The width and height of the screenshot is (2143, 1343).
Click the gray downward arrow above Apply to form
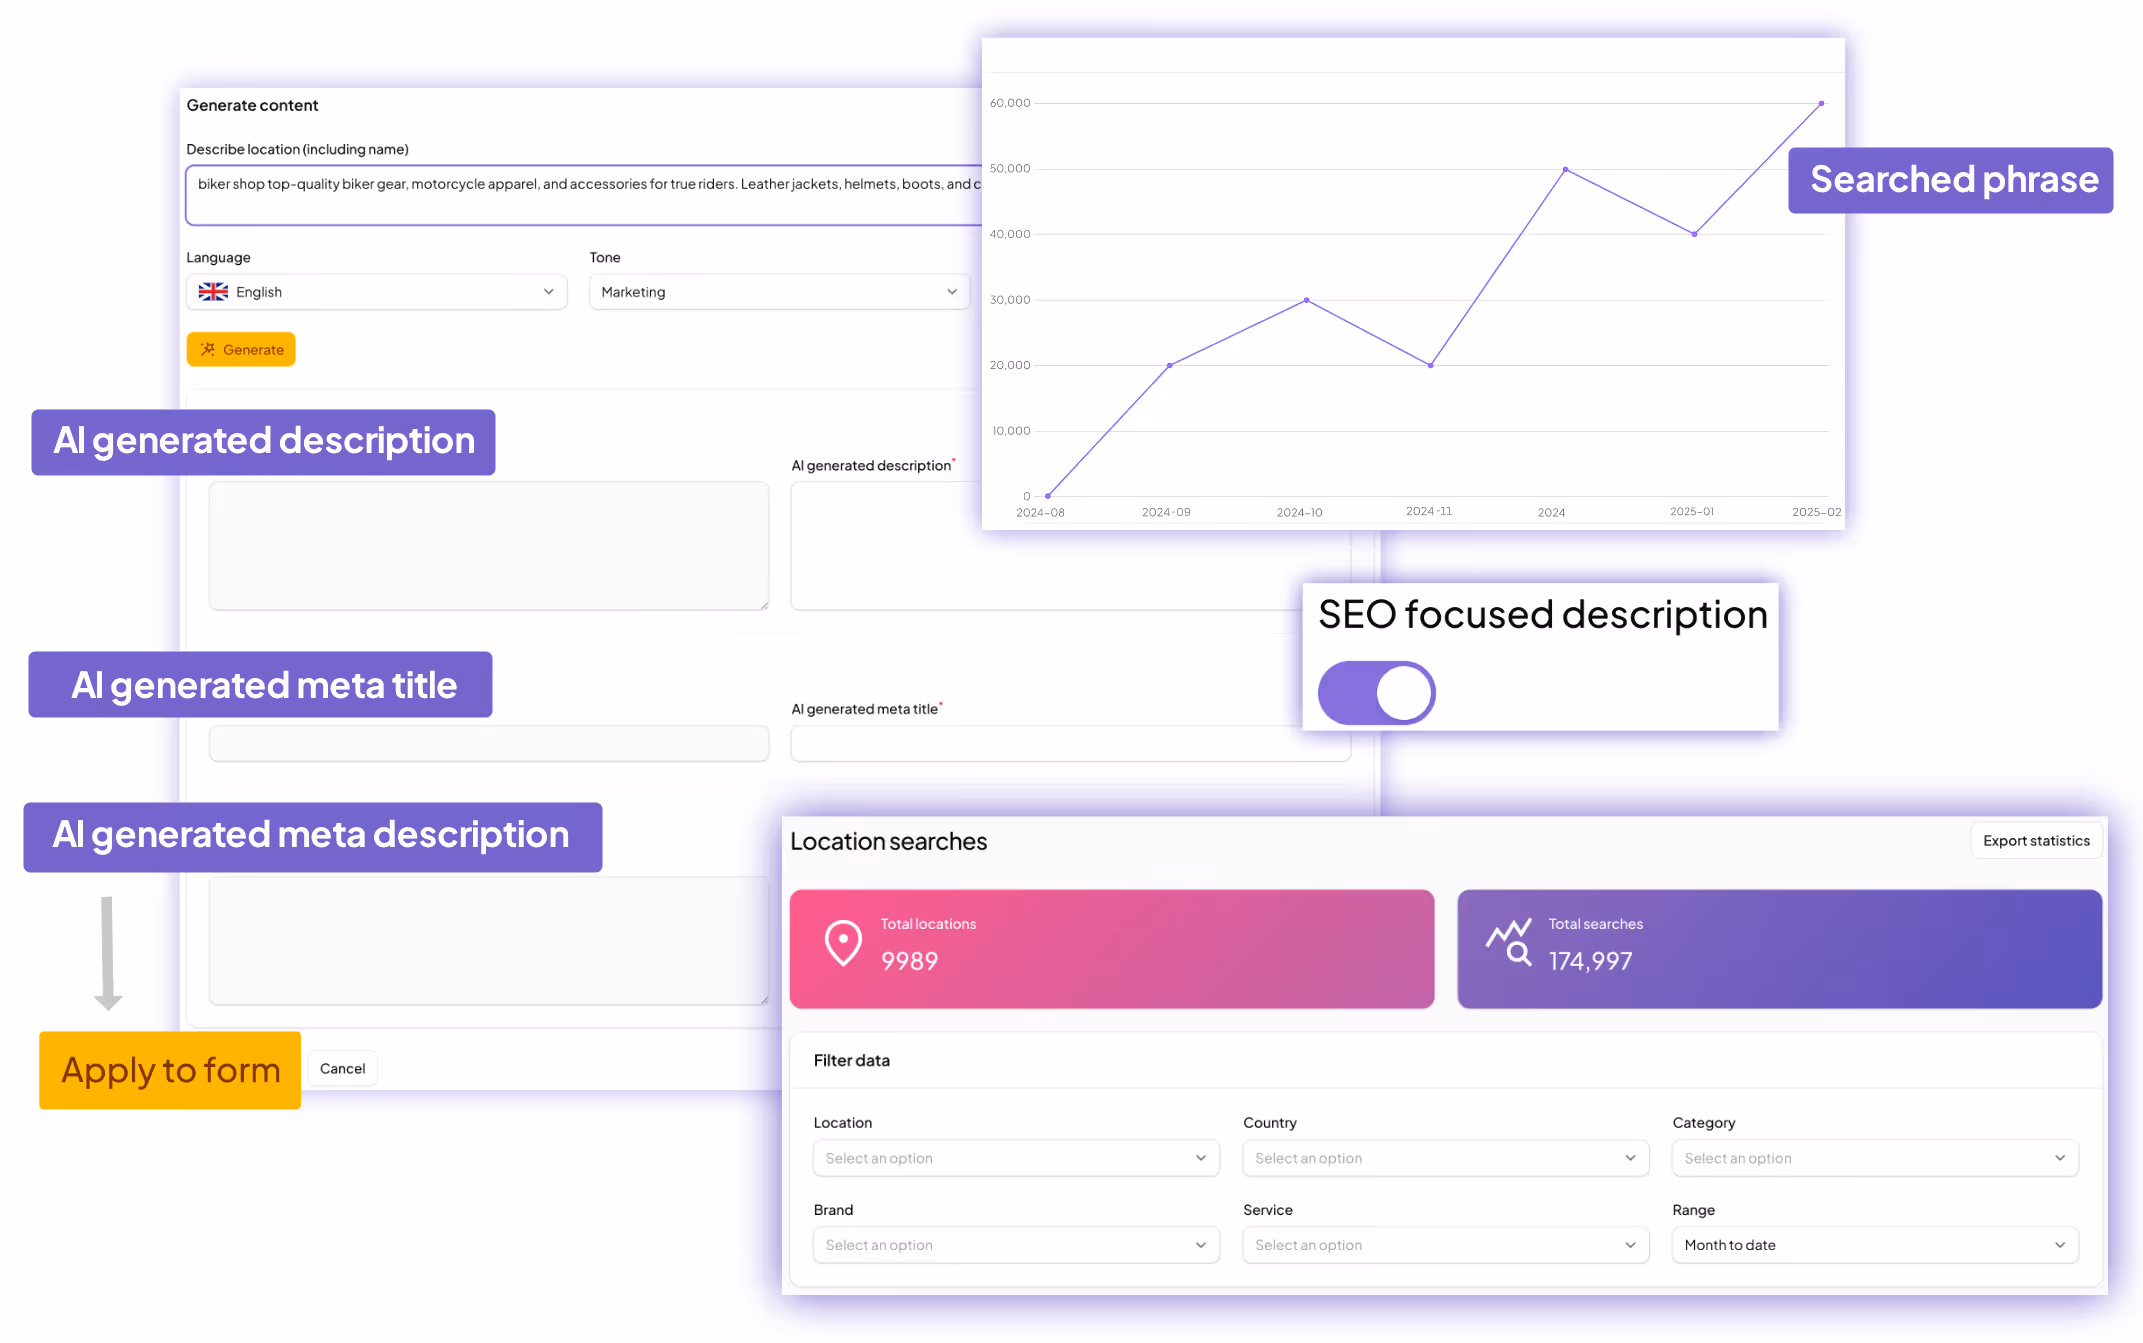(x=107, y=953)
